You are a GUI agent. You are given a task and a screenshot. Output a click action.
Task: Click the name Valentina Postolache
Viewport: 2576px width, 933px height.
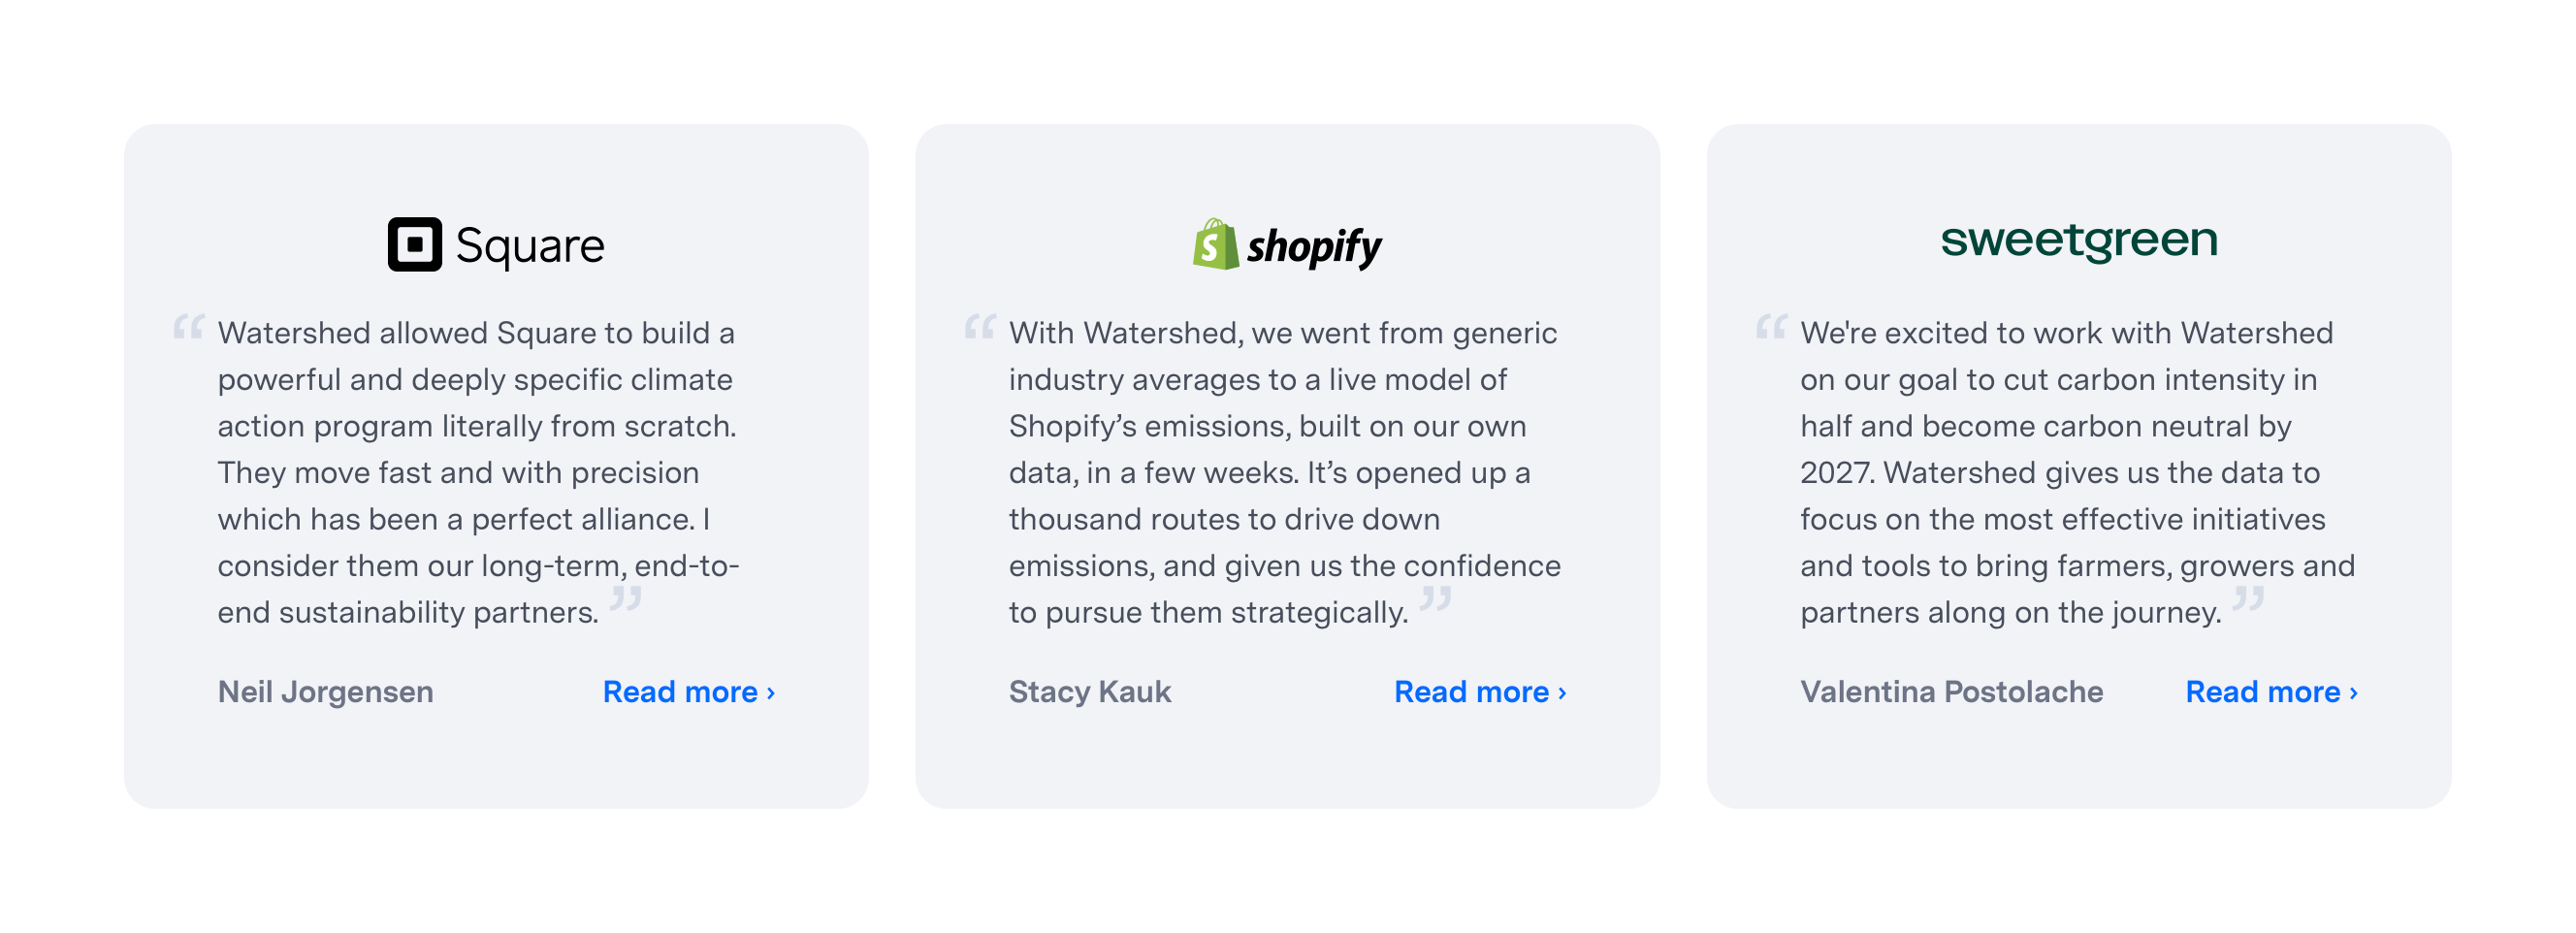pos(1951,692)
